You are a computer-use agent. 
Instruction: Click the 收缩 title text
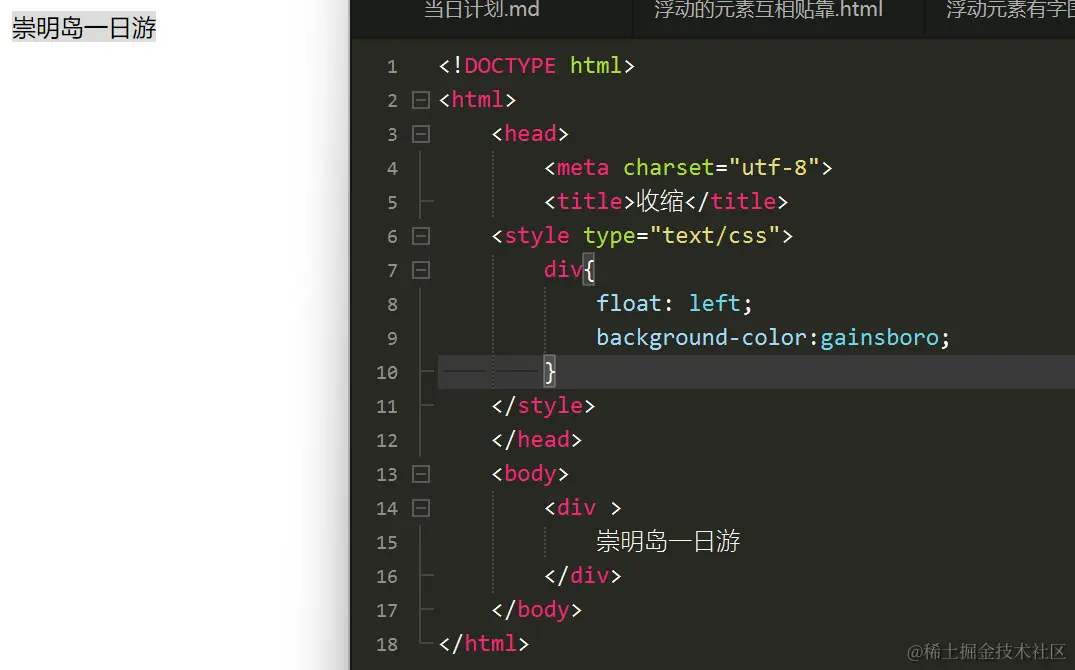click(660, 201)
